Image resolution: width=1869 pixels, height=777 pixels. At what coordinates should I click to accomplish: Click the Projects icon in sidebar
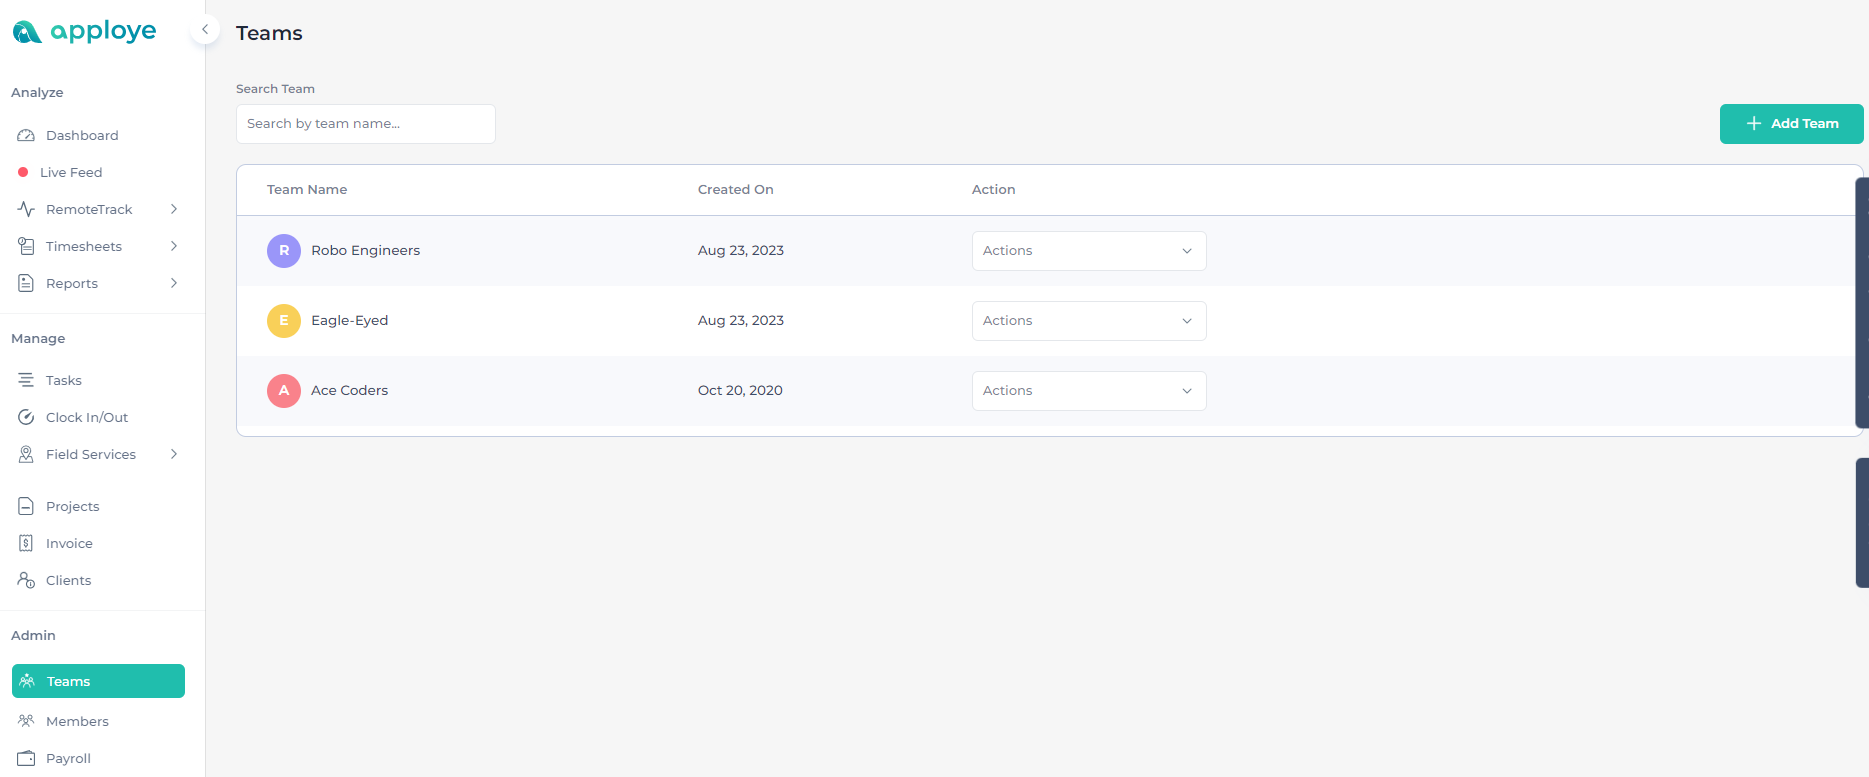point(26,506)
